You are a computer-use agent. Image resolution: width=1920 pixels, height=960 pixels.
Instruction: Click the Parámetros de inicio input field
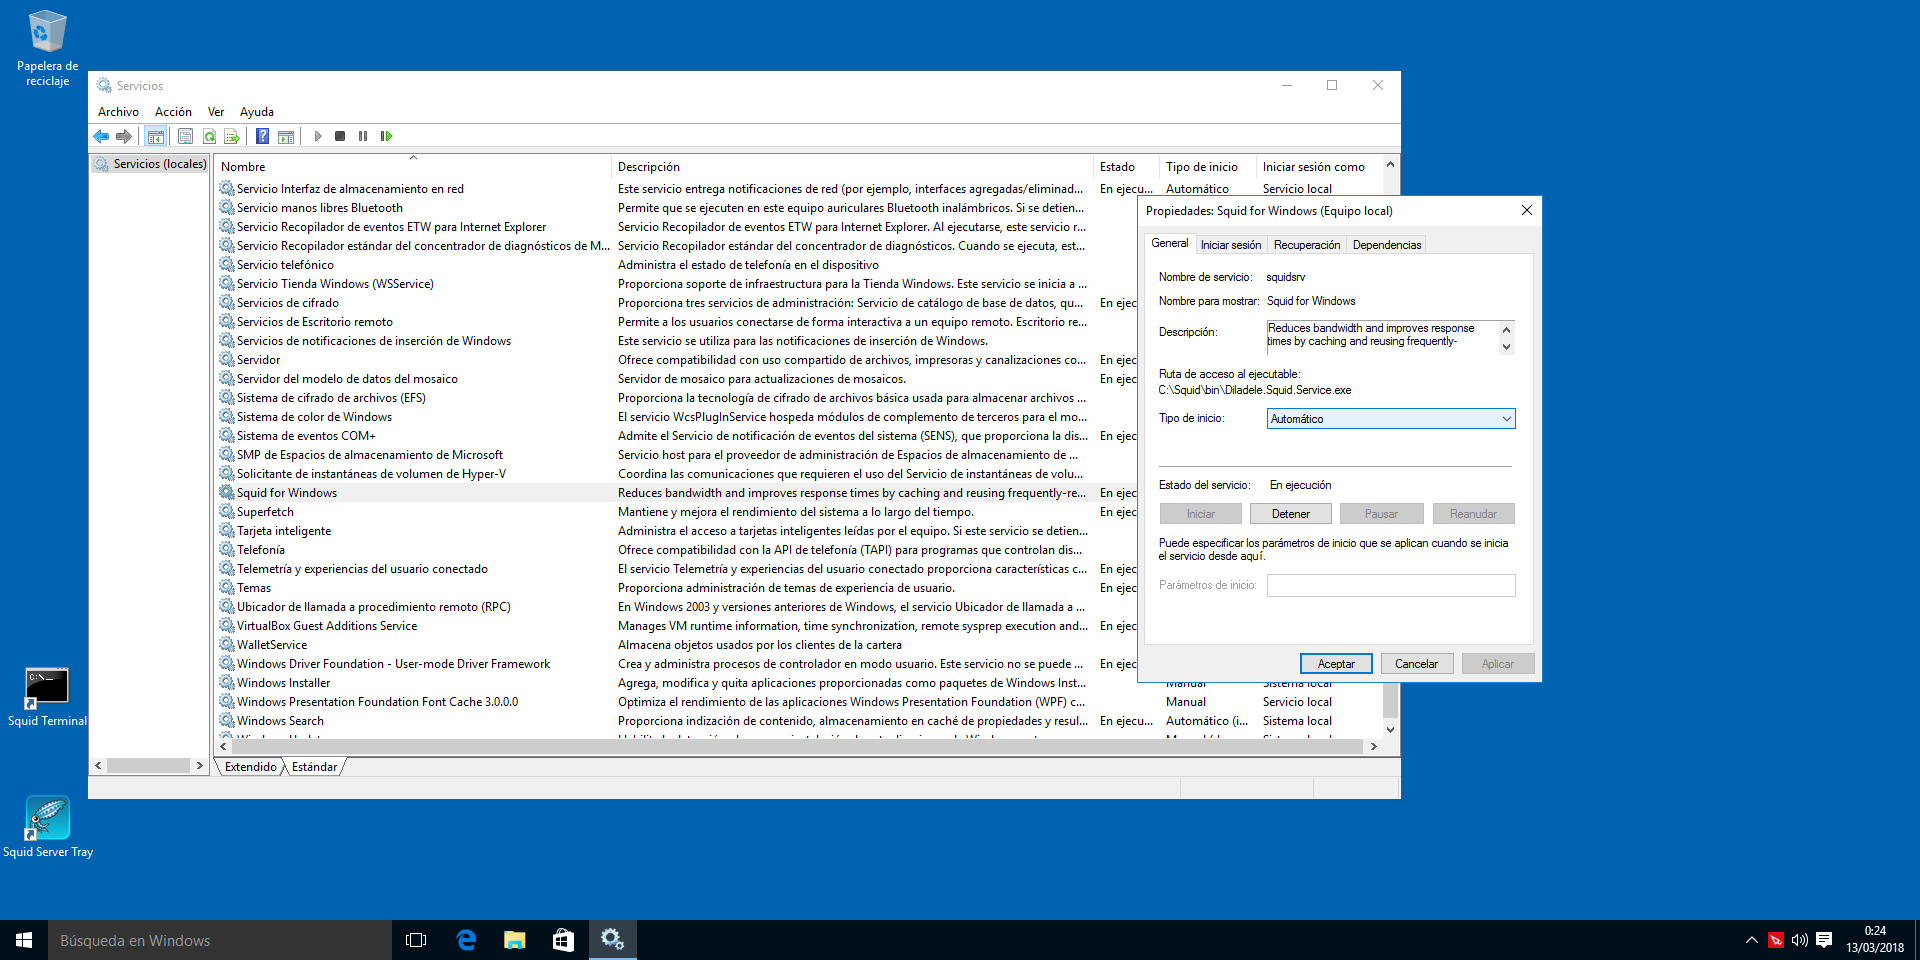coord(1390,585)
